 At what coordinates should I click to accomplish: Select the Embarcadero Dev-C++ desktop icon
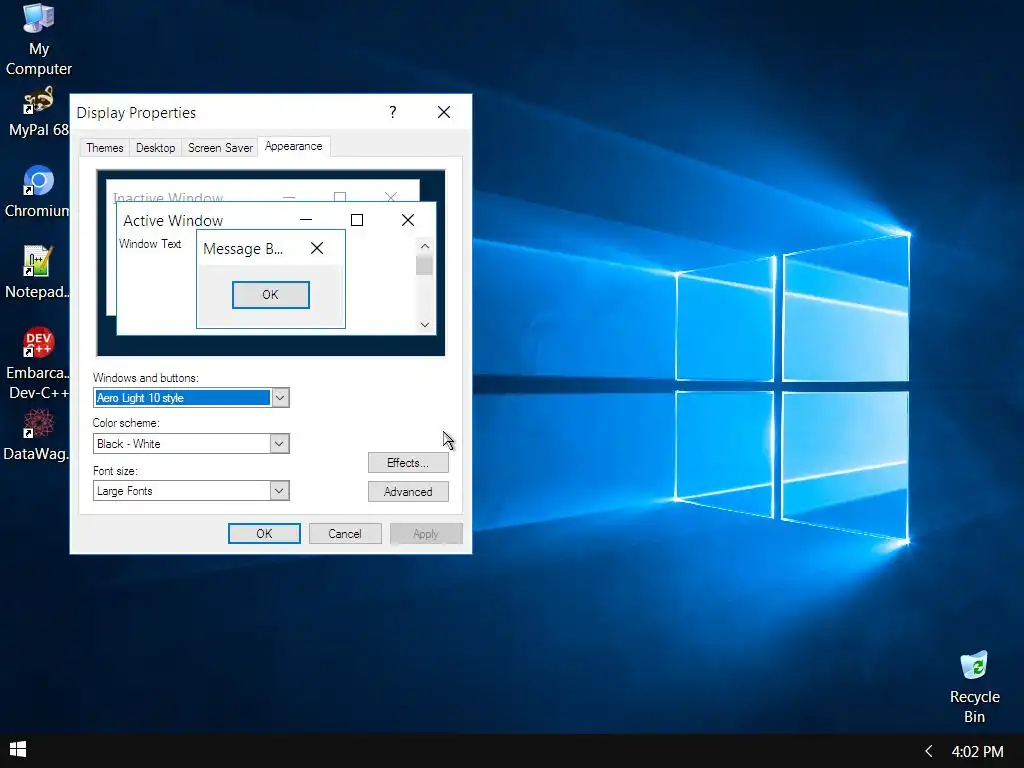coord(39,363)
